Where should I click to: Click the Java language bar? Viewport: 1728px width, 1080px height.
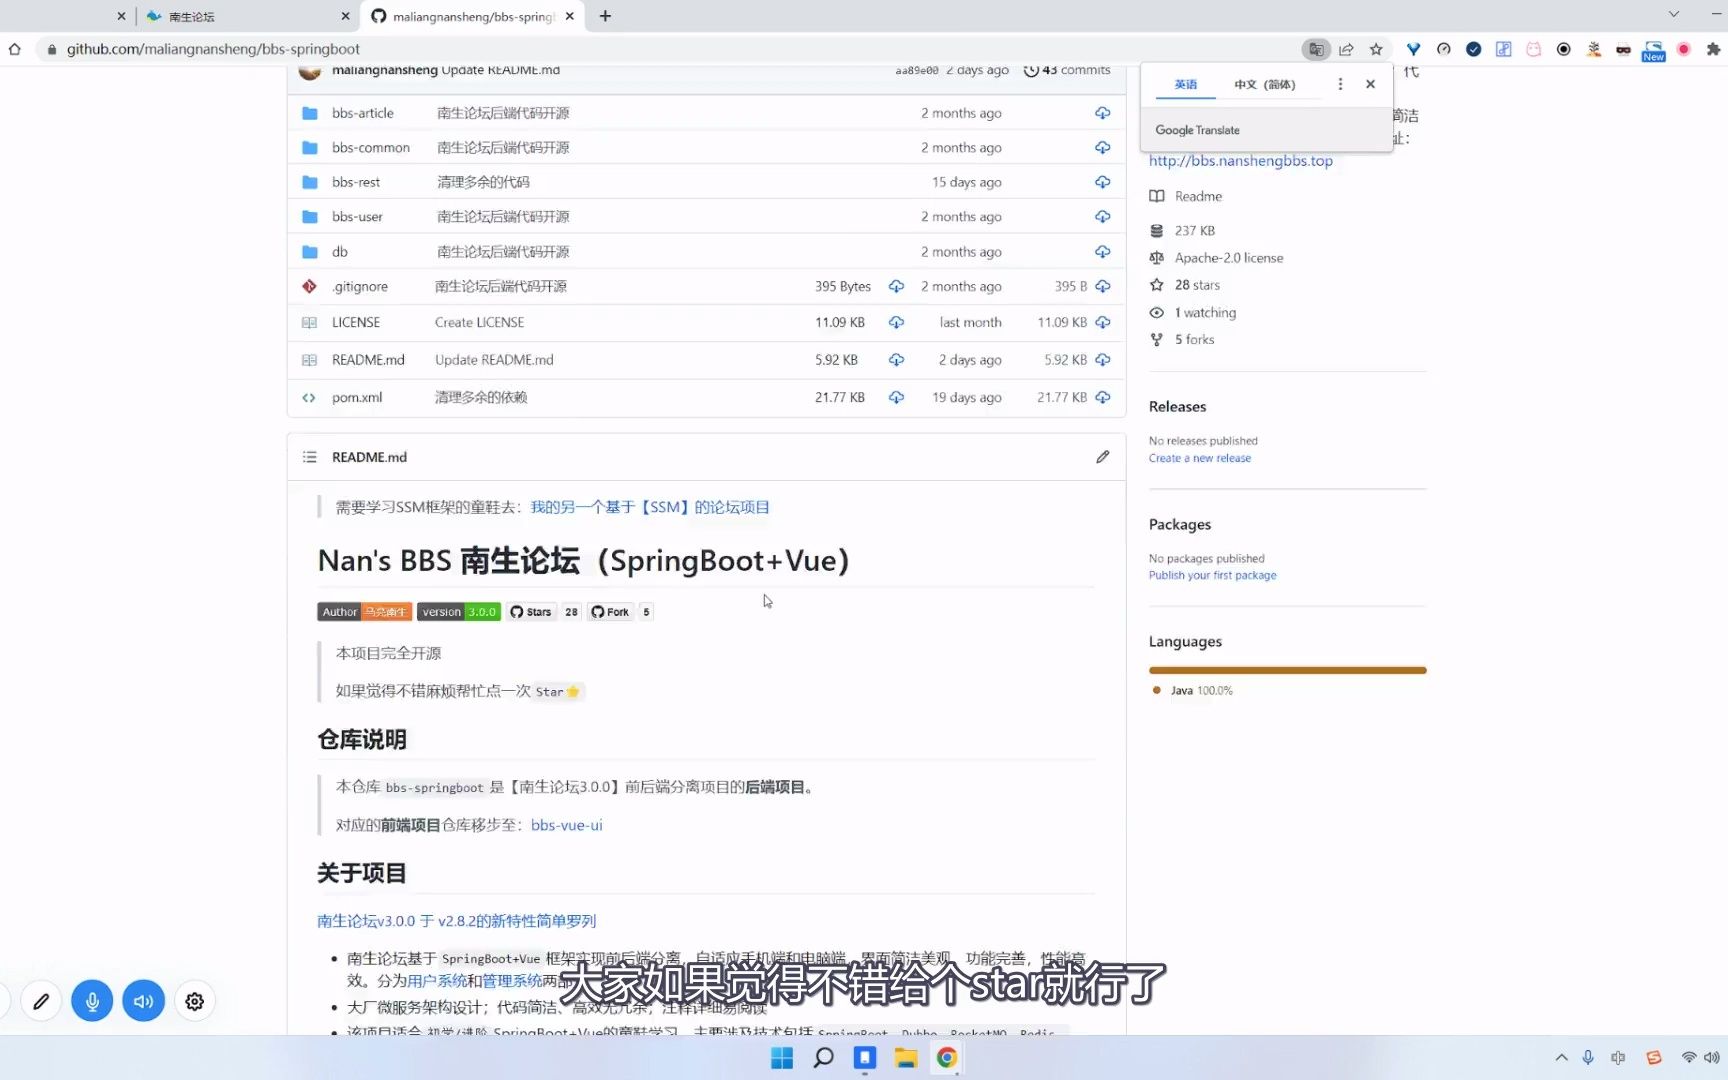[x=1287, y=670]
